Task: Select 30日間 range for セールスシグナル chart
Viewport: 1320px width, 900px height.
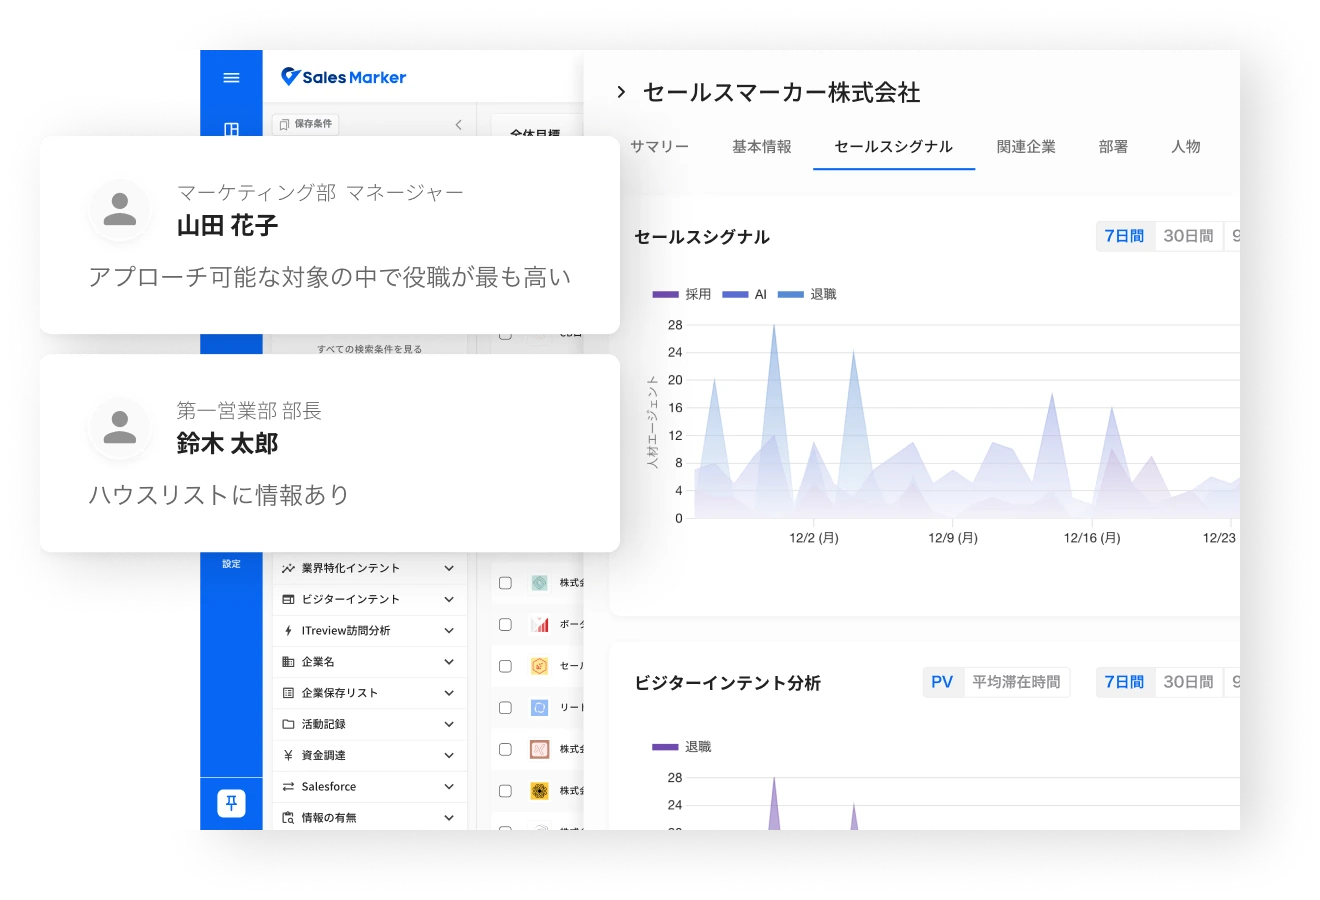Action: point(1188,236)
